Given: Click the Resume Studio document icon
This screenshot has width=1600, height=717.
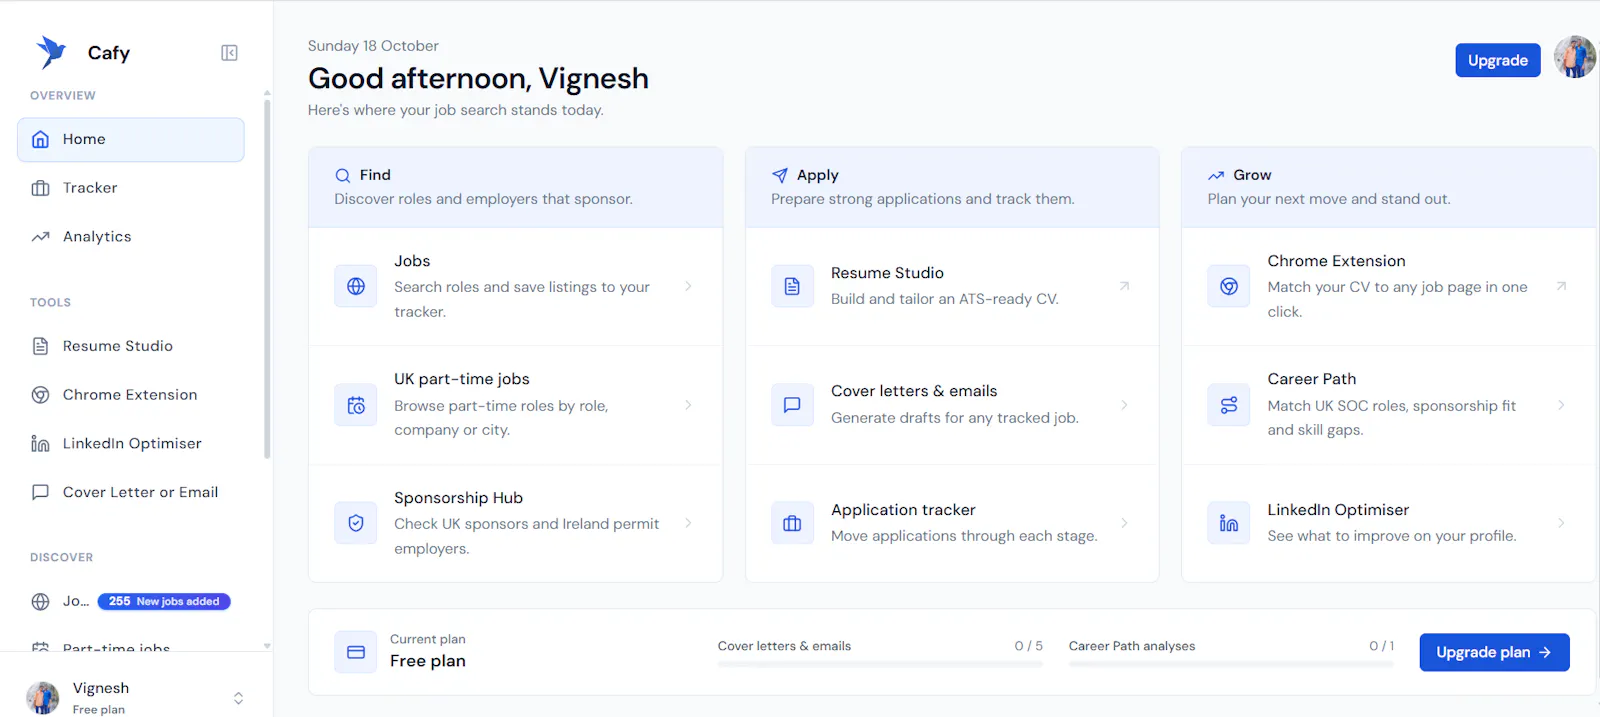Looking at the screenshot, I should pos(792,286).
